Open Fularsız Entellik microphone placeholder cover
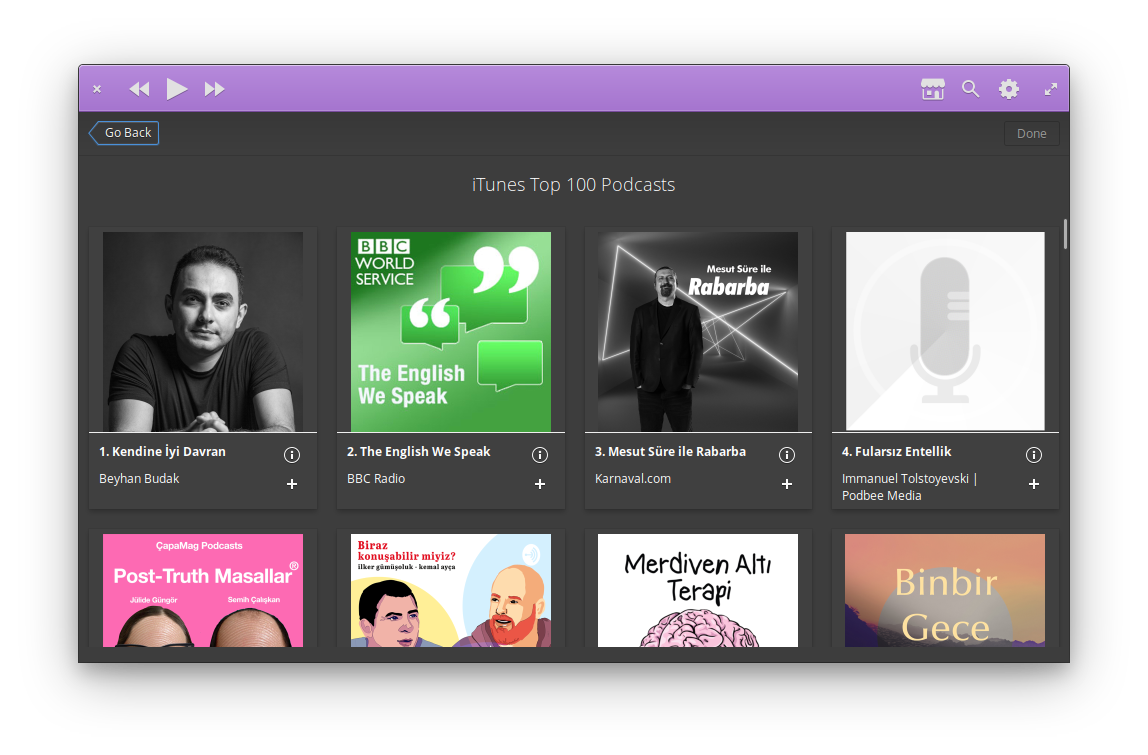1148x755 pixels. [945, 332]
